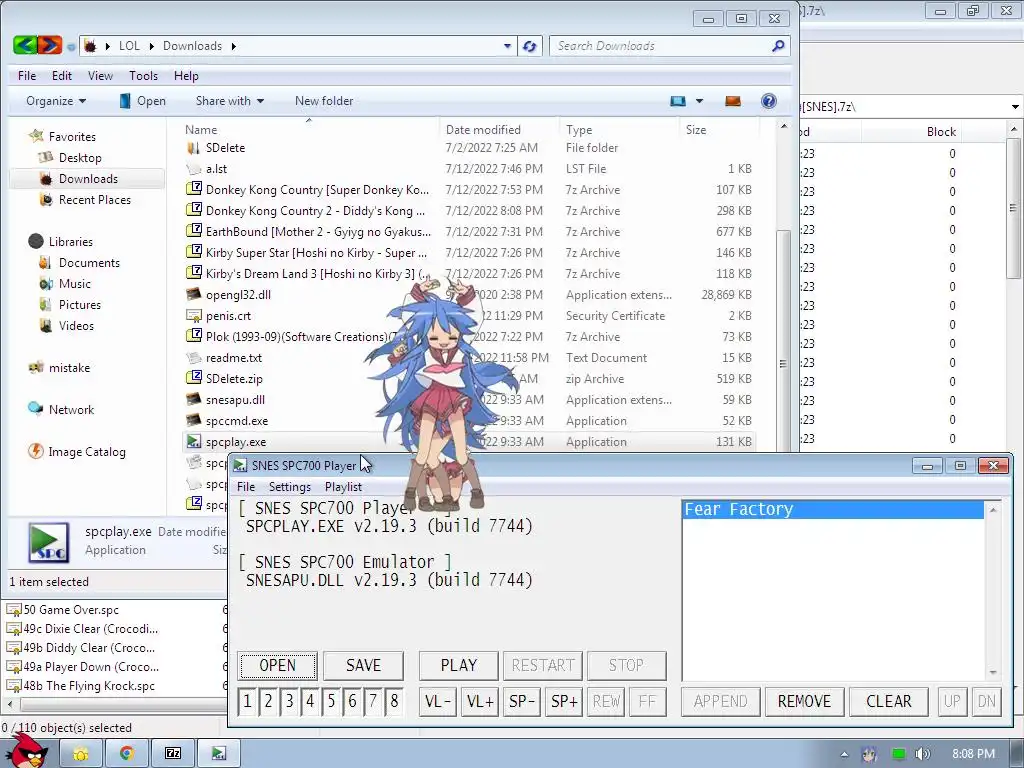Expand the Share with dropdown
This screenshot has width=1024, height=768.
coord(229,101)
